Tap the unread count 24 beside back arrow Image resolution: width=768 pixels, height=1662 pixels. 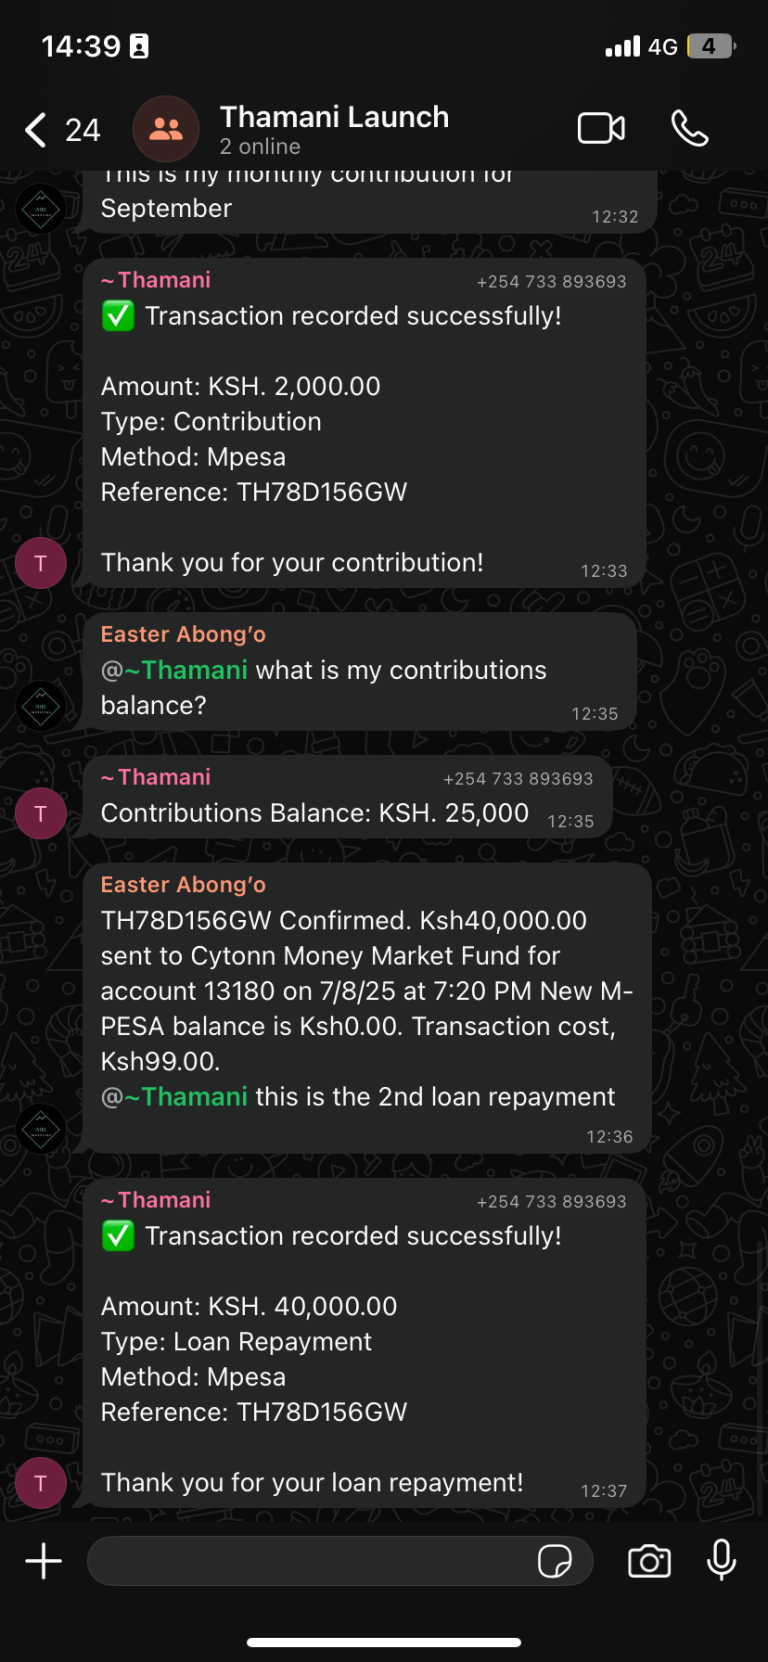click(83, 130)
